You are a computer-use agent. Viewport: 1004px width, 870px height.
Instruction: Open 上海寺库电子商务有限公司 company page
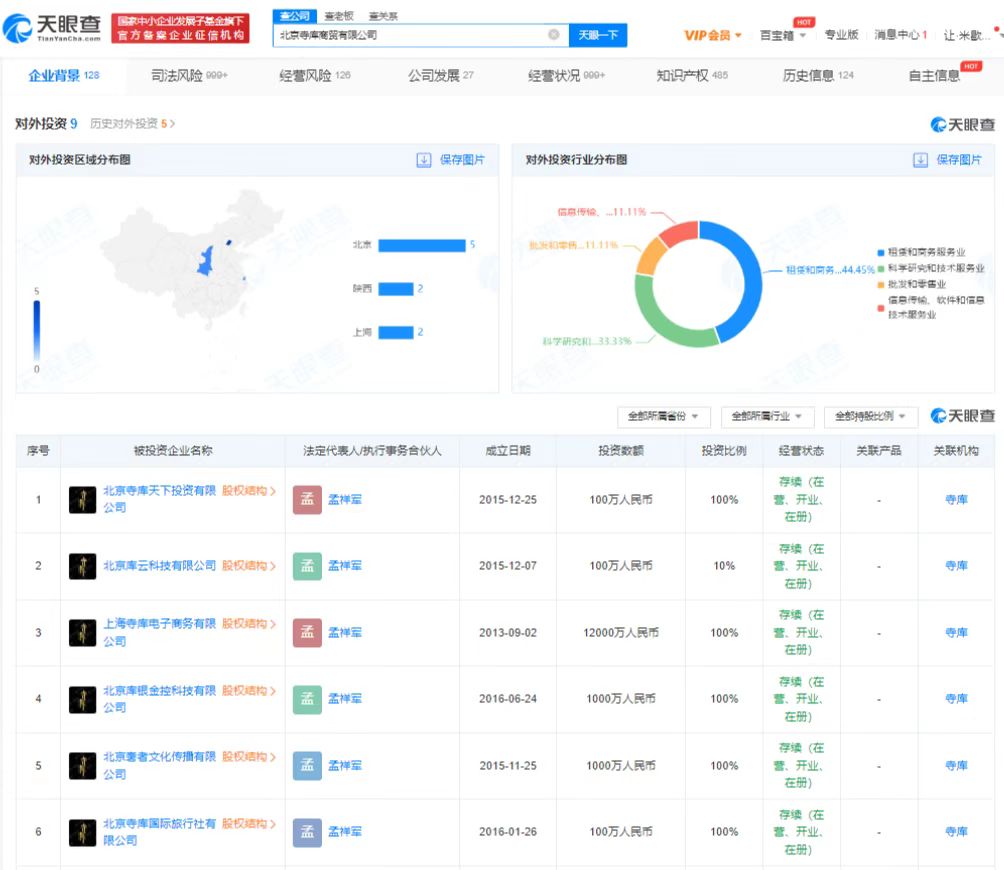coord(160,632)
